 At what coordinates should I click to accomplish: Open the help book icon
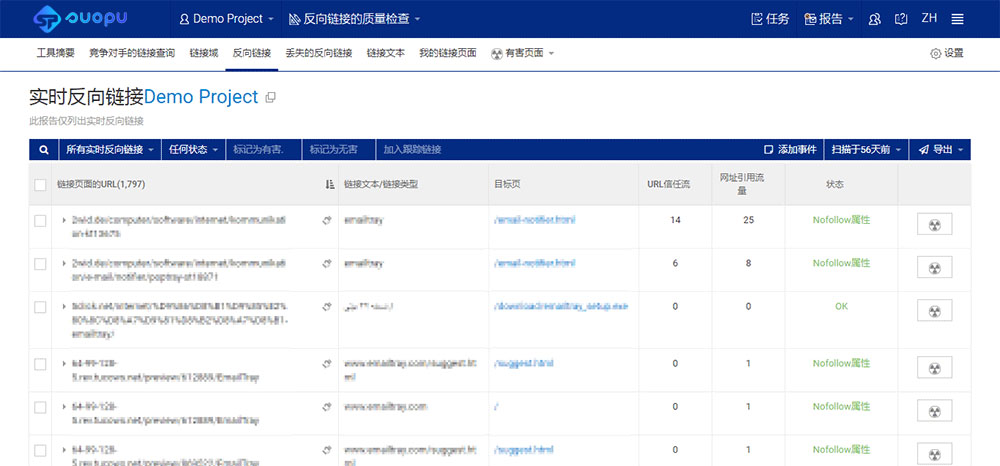click(x=901, y=19)
